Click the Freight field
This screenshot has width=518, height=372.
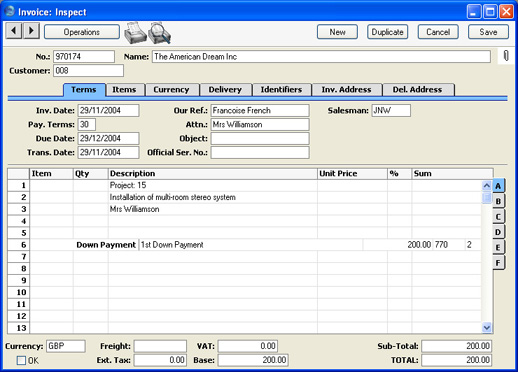(160, 346)
